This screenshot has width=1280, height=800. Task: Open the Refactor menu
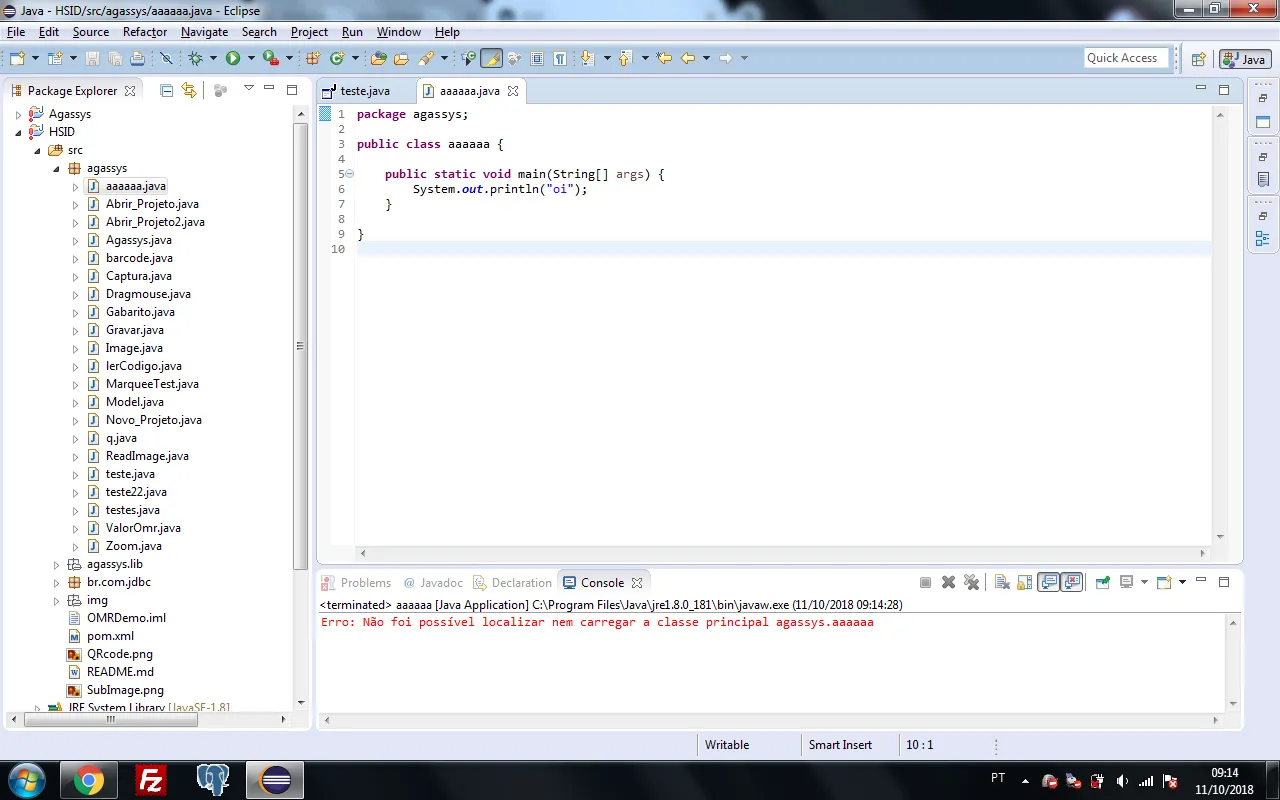point(145,32)
